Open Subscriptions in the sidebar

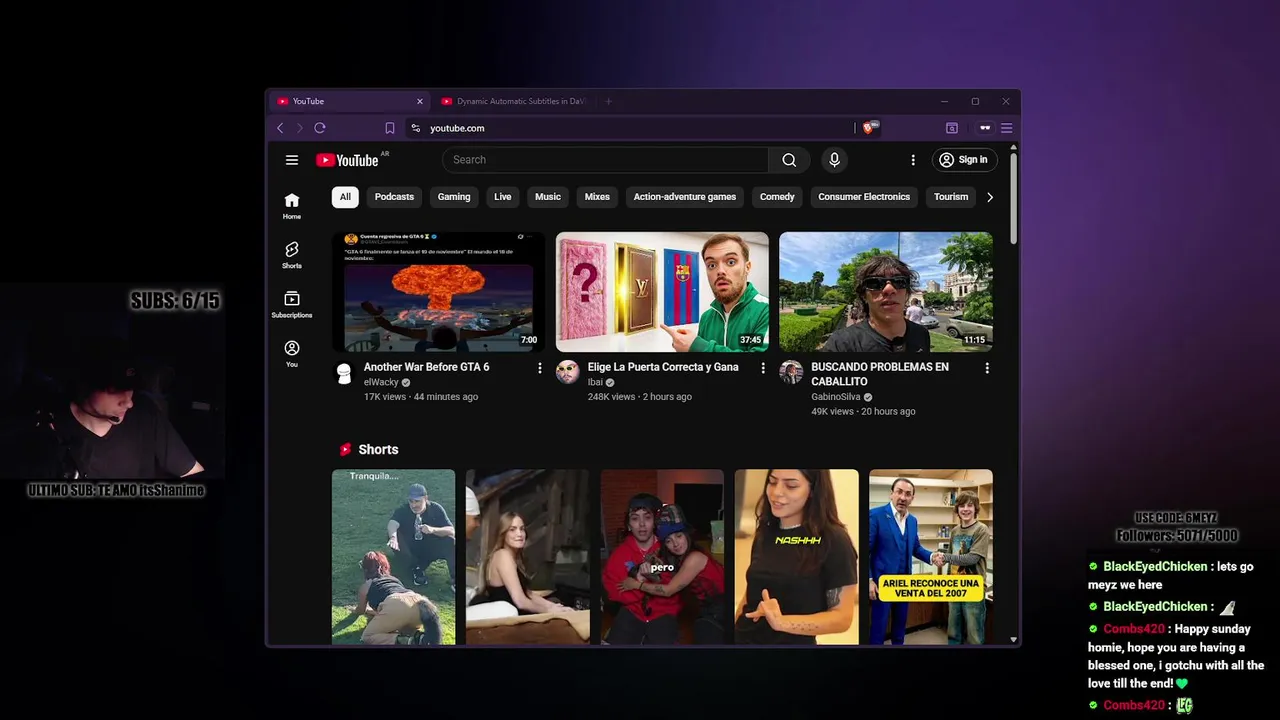[292, 305]
